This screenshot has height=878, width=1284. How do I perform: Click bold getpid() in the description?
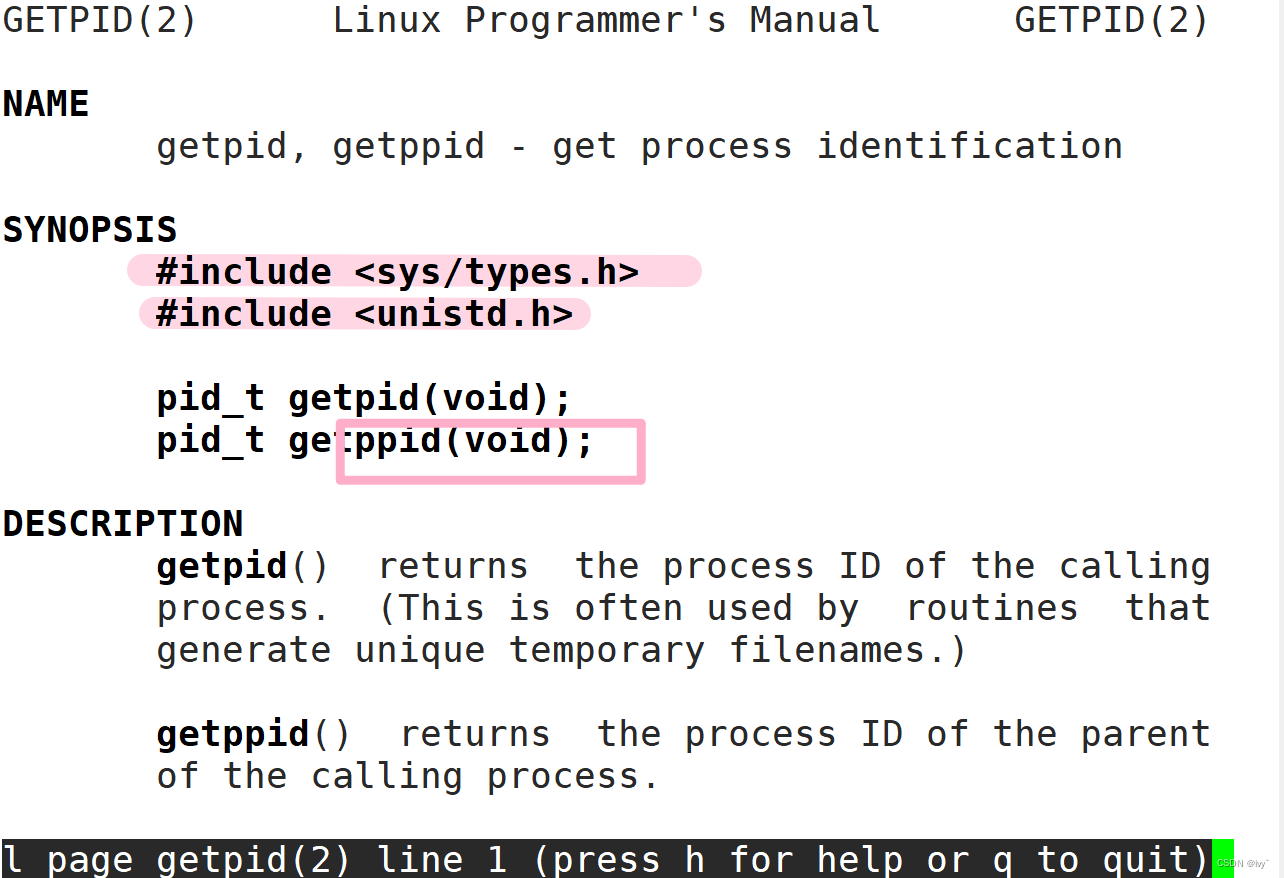coord(221,567)
